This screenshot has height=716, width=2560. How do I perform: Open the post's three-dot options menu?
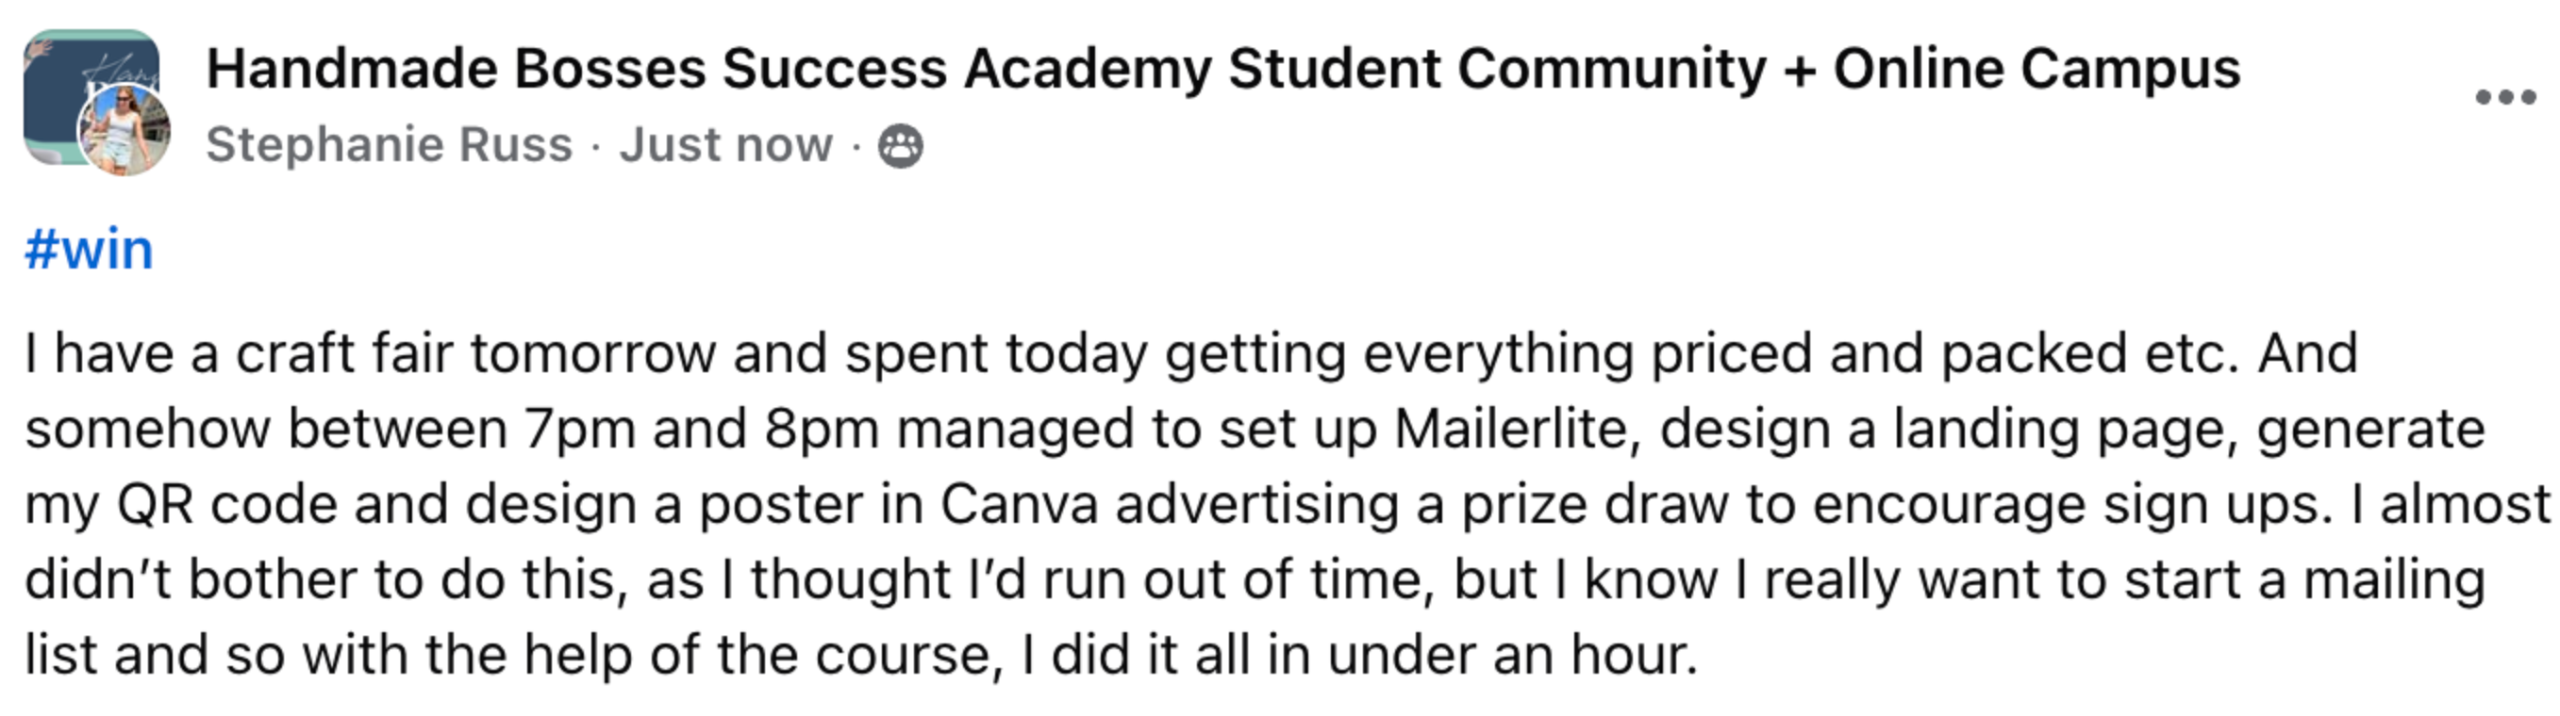pyautogui.click(x=2505, y=97)
